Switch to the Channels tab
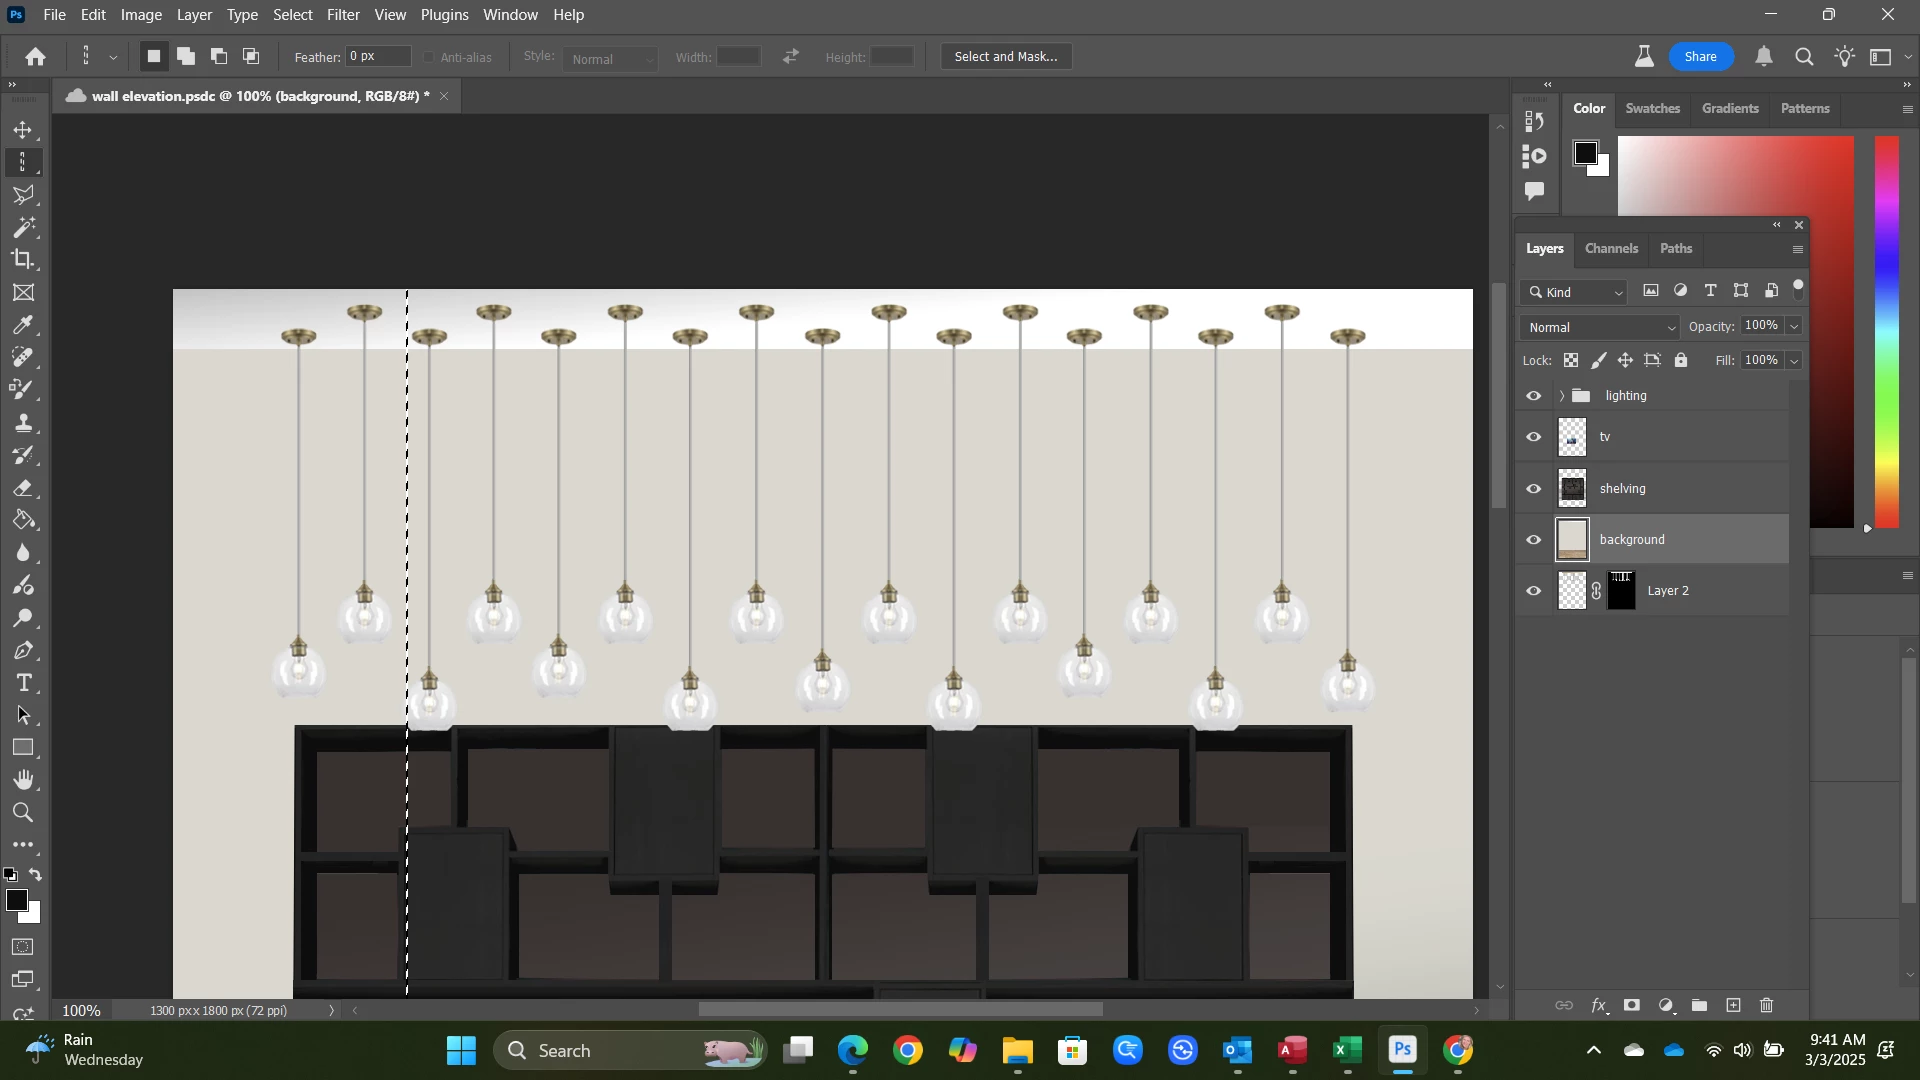The image size is (1920, 1080). 1611,249
